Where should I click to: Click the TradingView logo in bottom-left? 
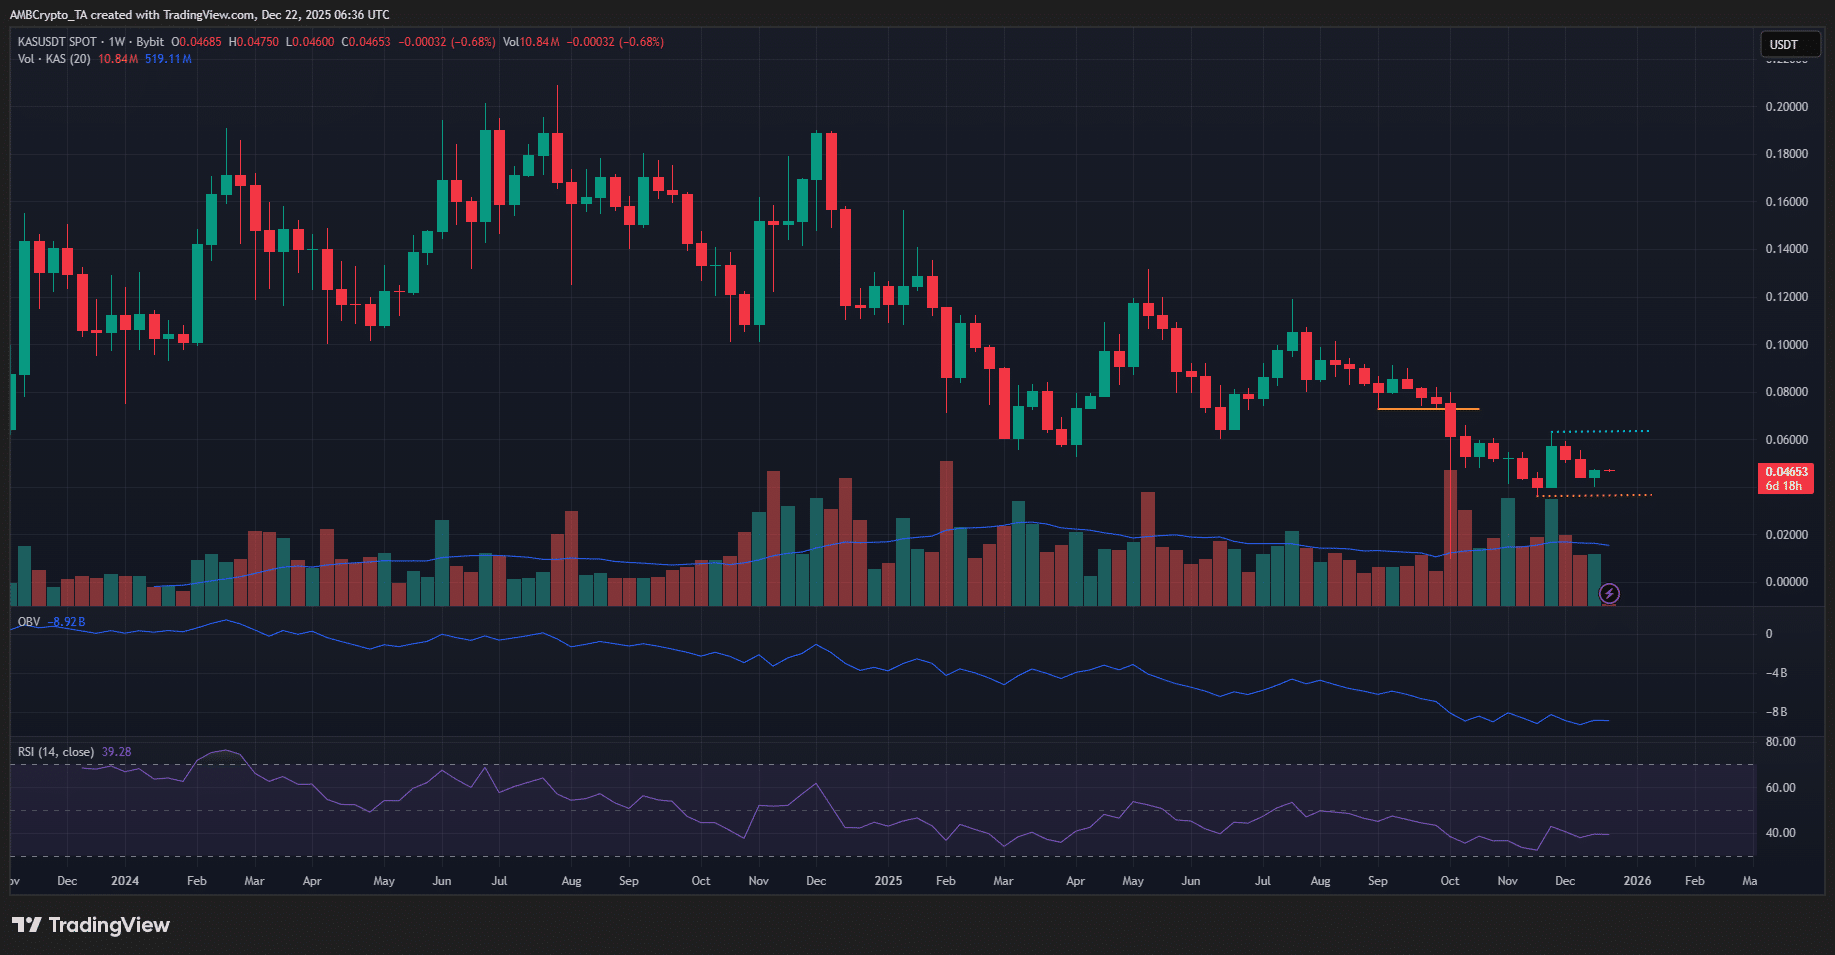click(91, 925)
